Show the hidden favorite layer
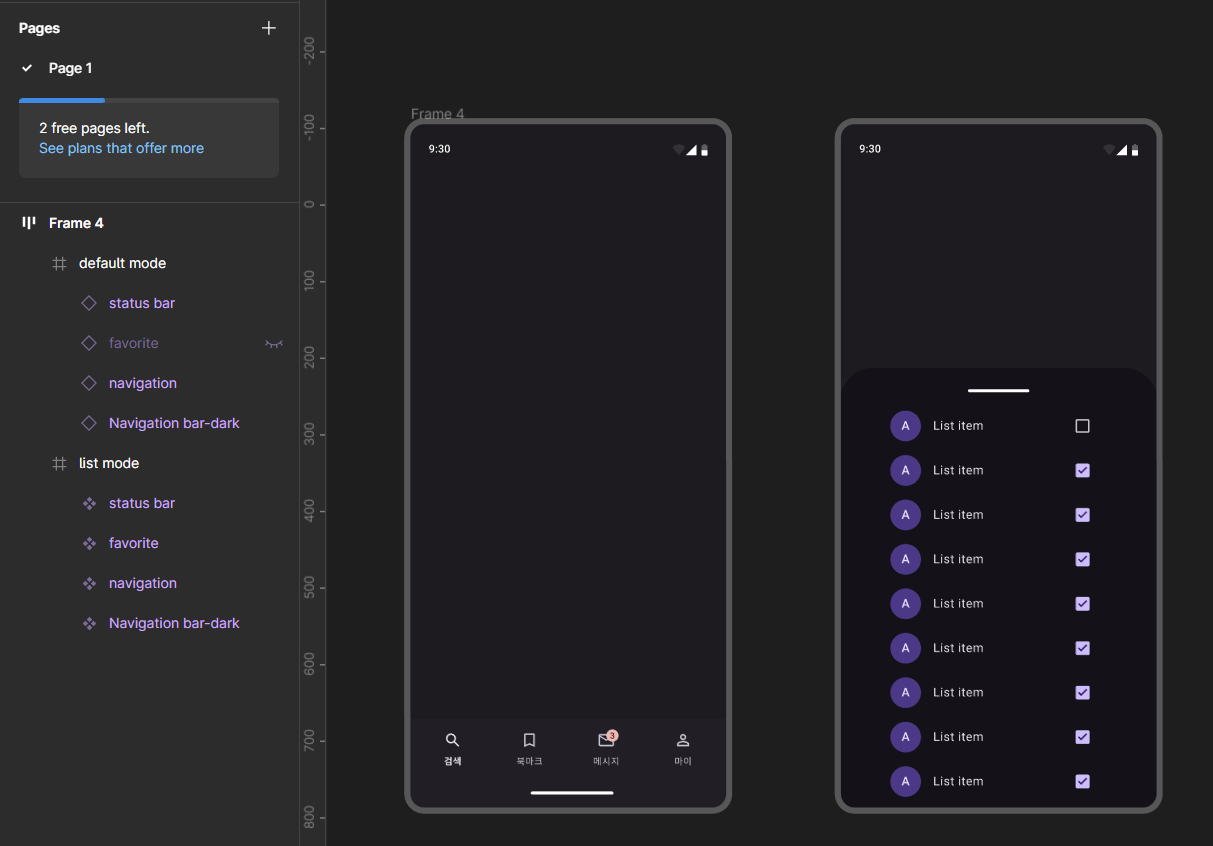Screen dimensions: 1213x846 click(273, 343)
